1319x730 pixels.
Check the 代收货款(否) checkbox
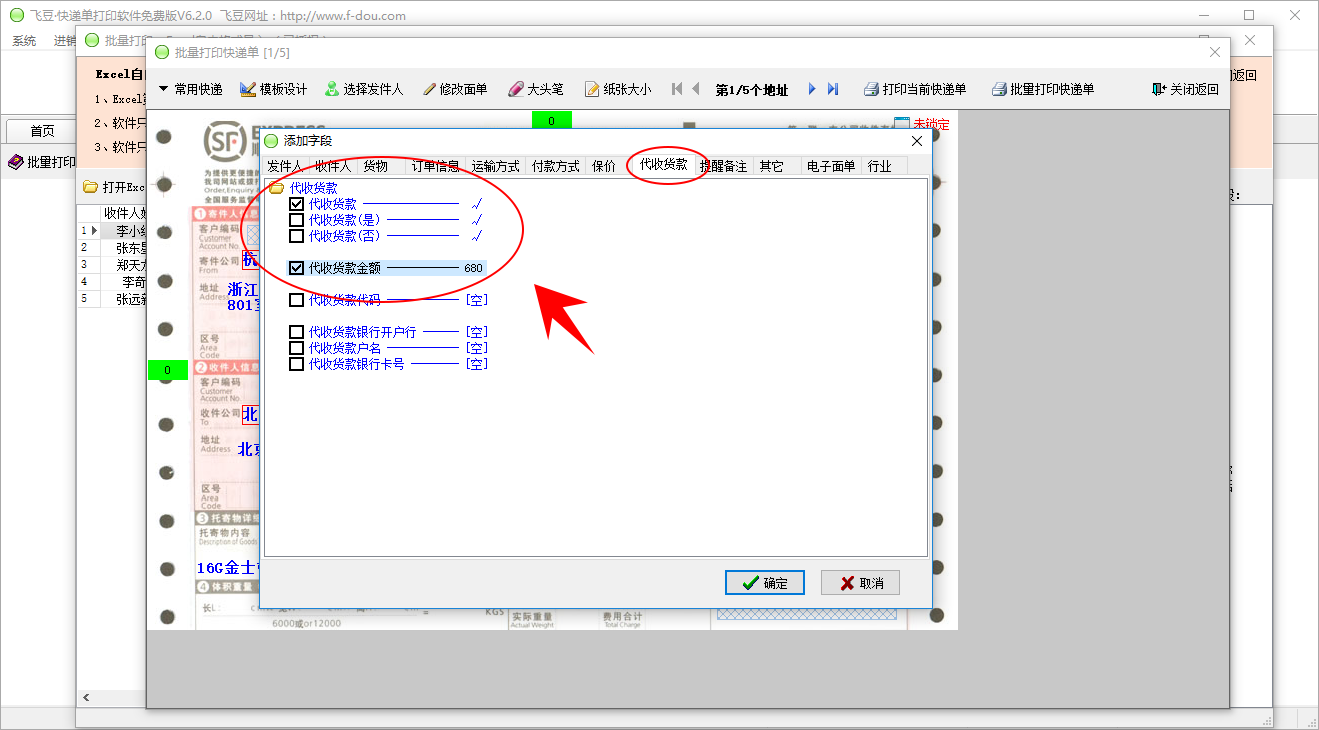click(x=296, y=236)
